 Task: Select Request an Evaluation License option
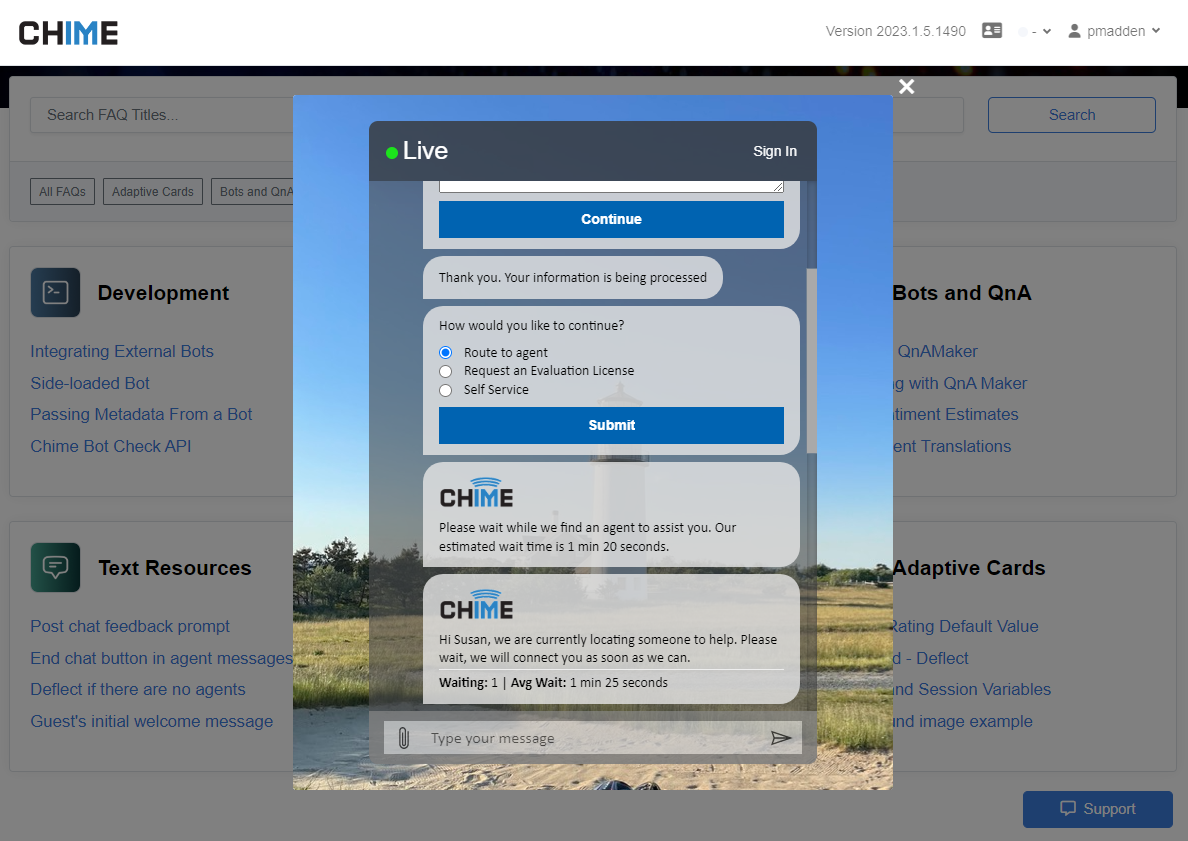pos(446,371)
